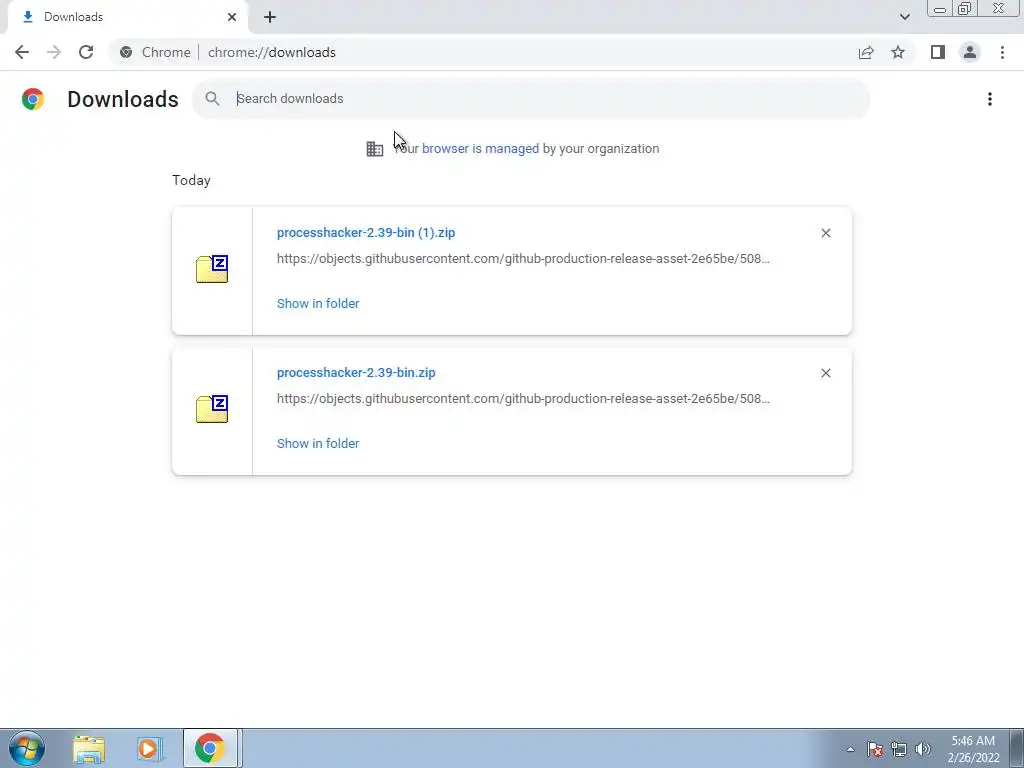Screen dimensions: 1024x768
Task: Remove processhacker-2.39-bin (1).zip from list
Action: (825, 233)
